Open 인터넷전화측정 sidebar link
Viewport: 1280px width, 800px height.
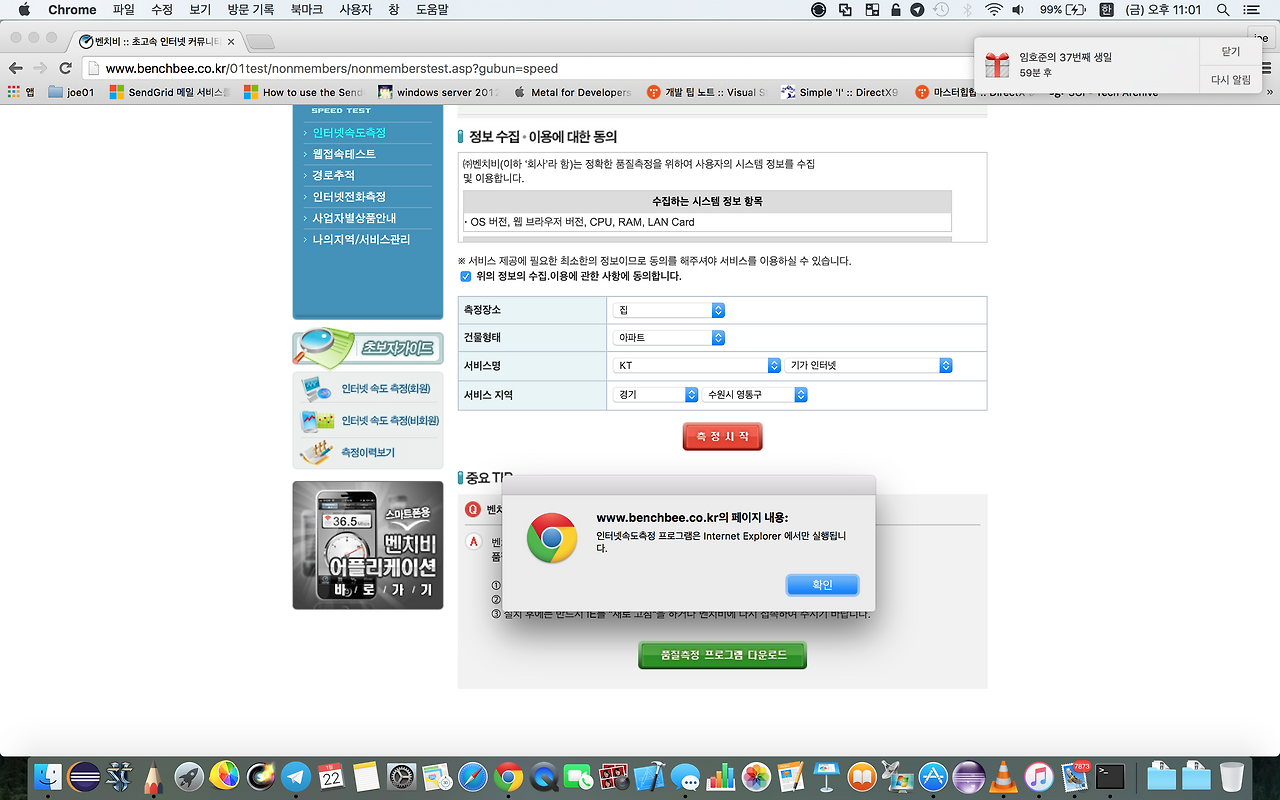(x=349, y=197)
